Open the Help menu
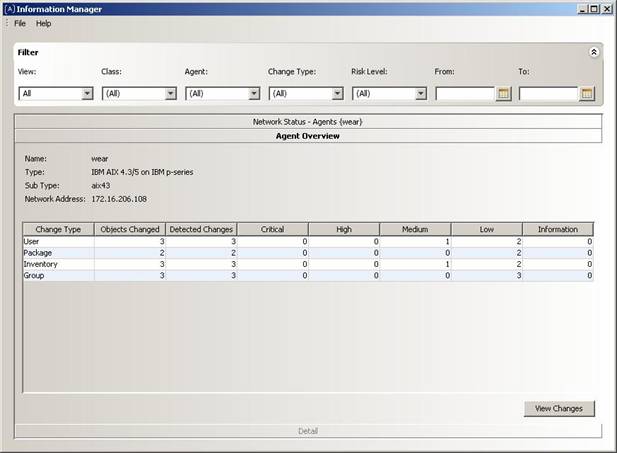The width and height of the screenshot is (617, 453). (43, 23)
